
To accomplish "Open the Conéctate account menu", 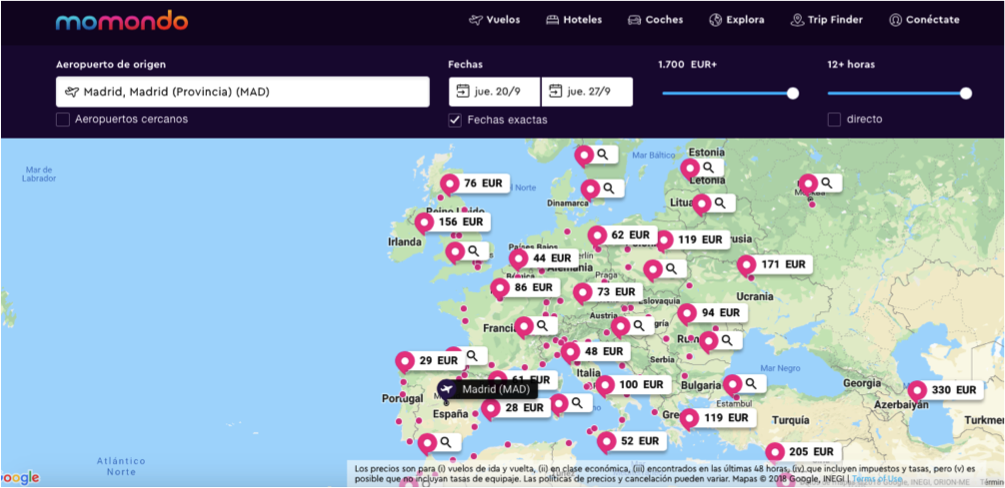I will point(924,20).
